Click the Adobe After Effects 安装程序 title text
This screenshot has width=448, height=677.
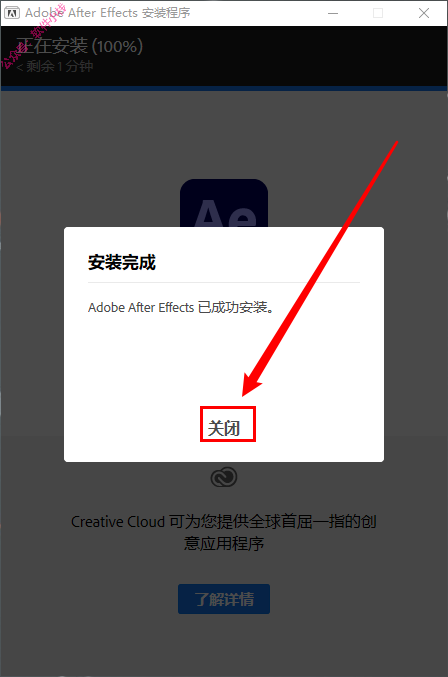[107, 13]
